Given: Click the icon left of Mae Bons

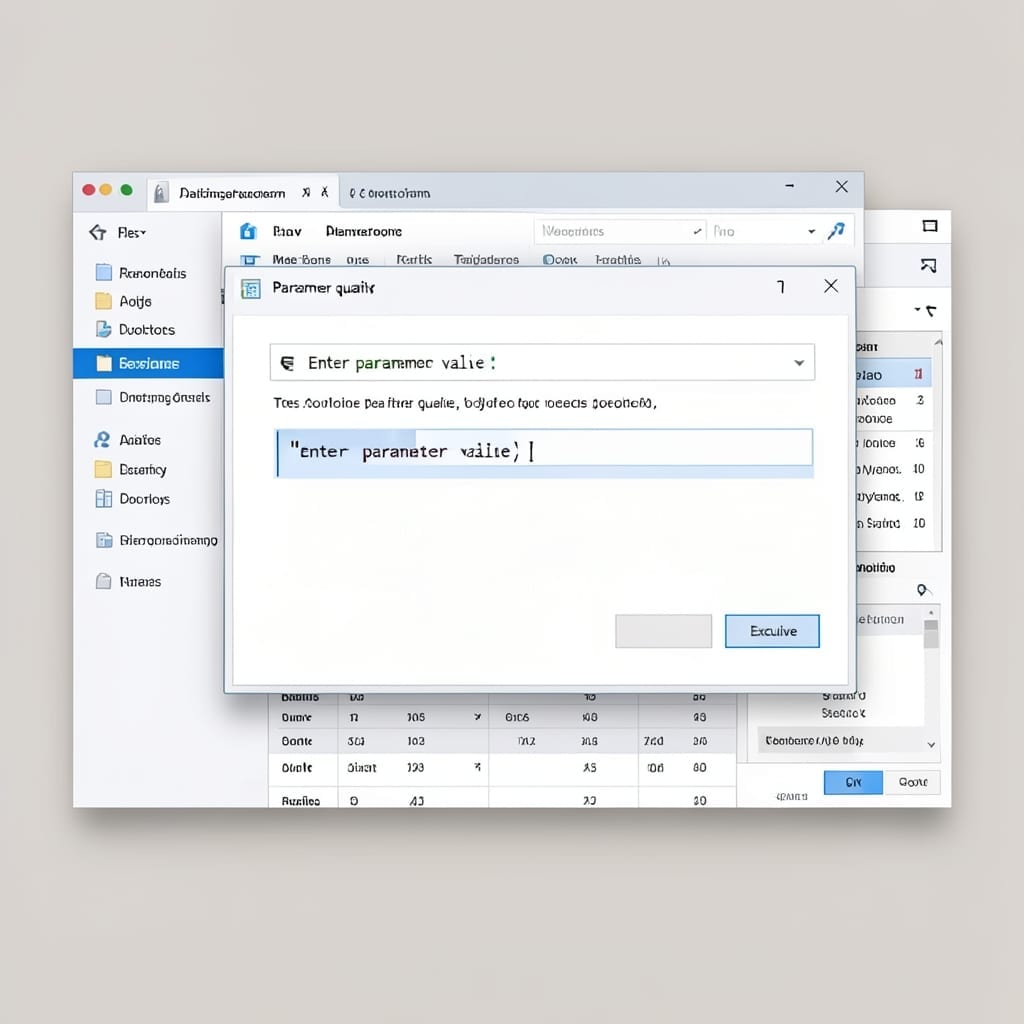Looking at the screenshot, I should tap(249, 260).
